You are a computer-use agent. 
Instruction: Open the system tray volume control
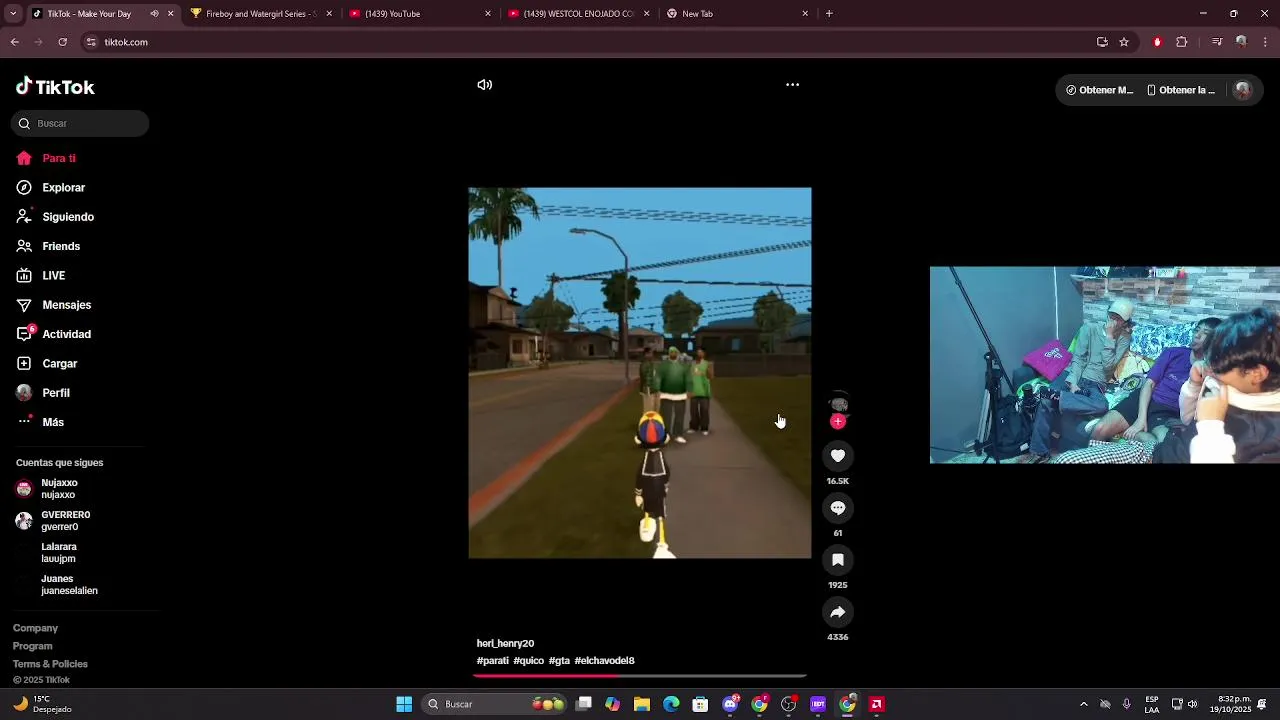pyautogui.click(x=1192, y=704)
